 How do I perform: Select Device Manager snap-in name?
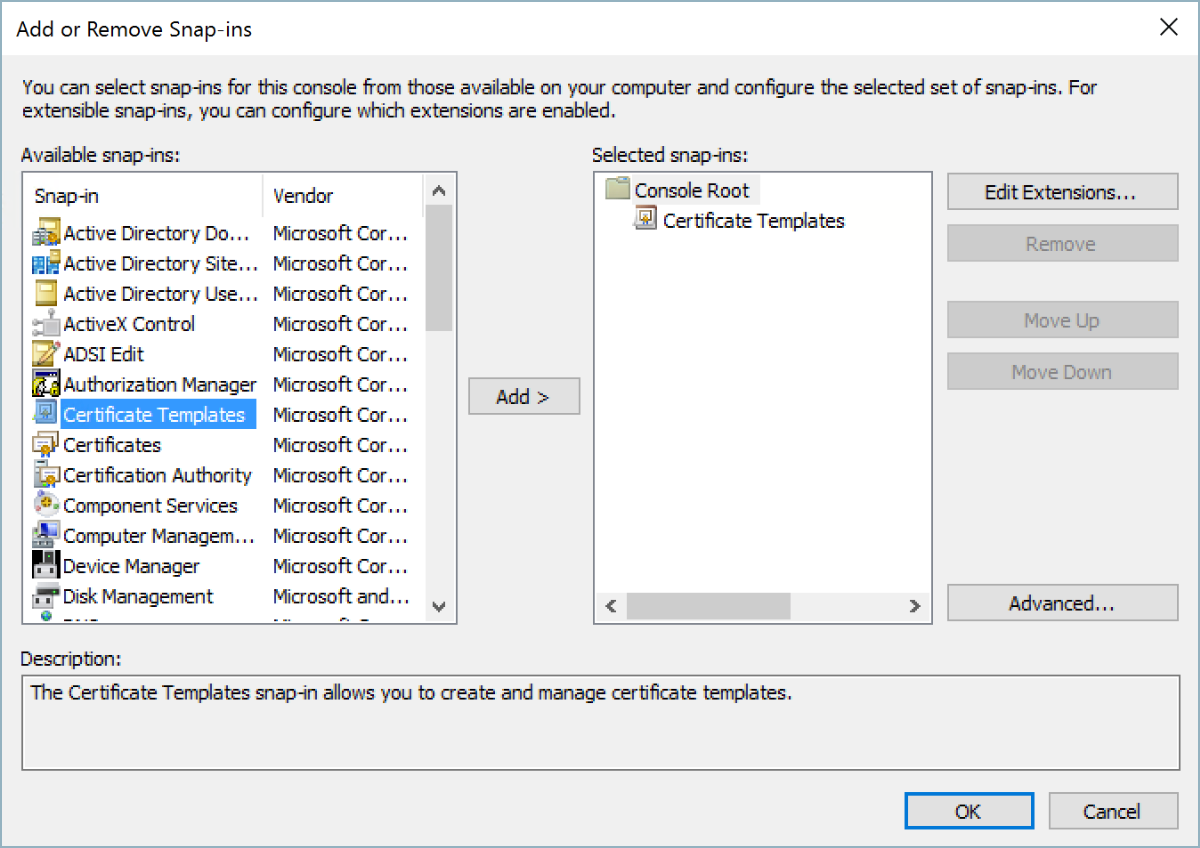(131, 566)
